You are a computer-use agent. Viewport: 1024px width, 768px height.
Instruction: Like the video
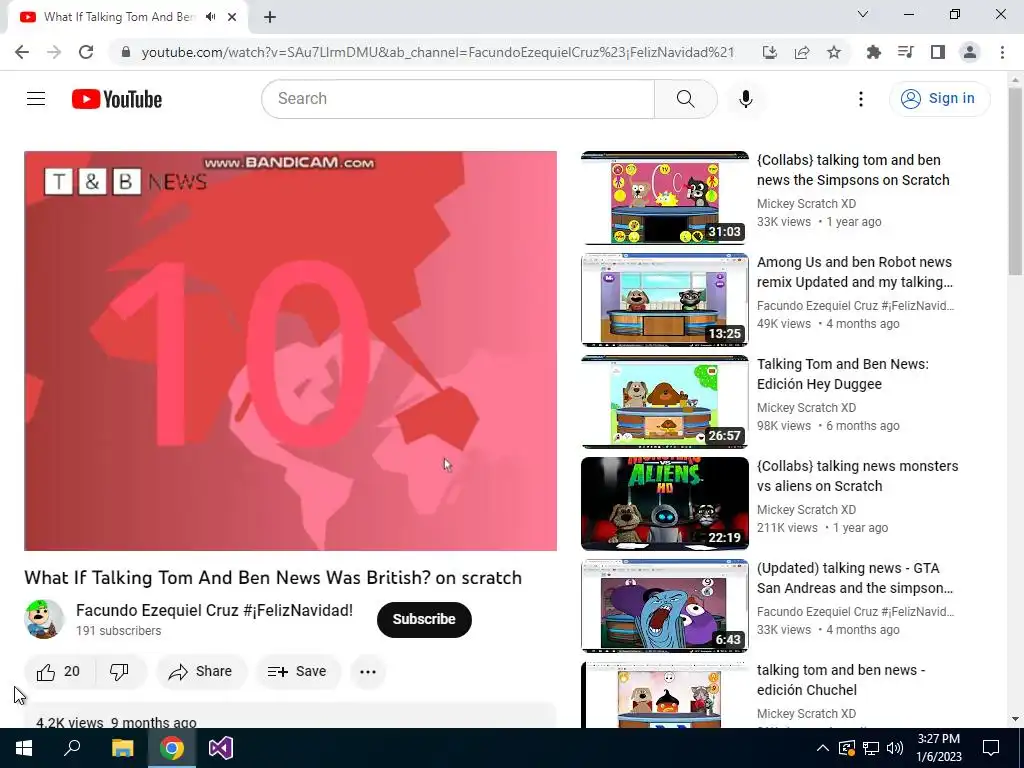click(x=59, y=671)
